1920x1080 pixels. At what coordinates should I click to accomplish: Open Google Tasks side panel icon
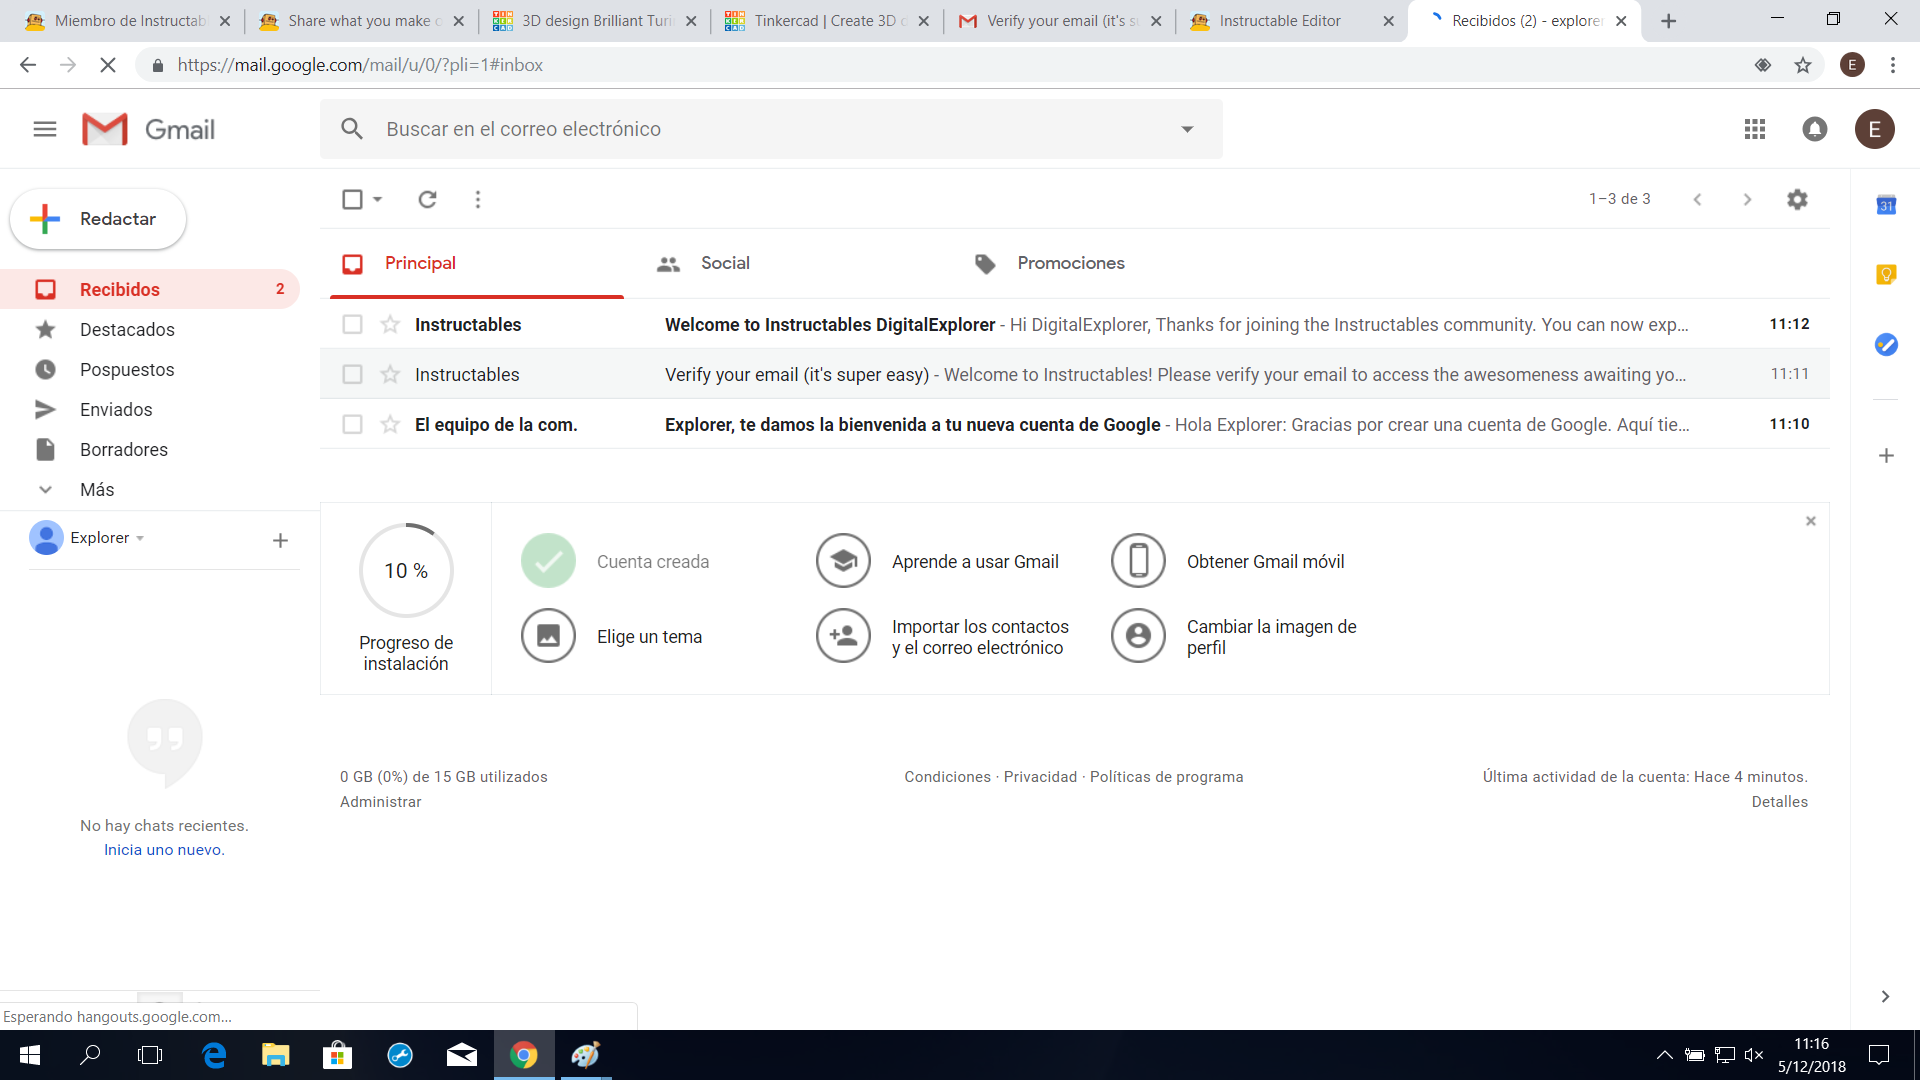[x=1886, y=345]
